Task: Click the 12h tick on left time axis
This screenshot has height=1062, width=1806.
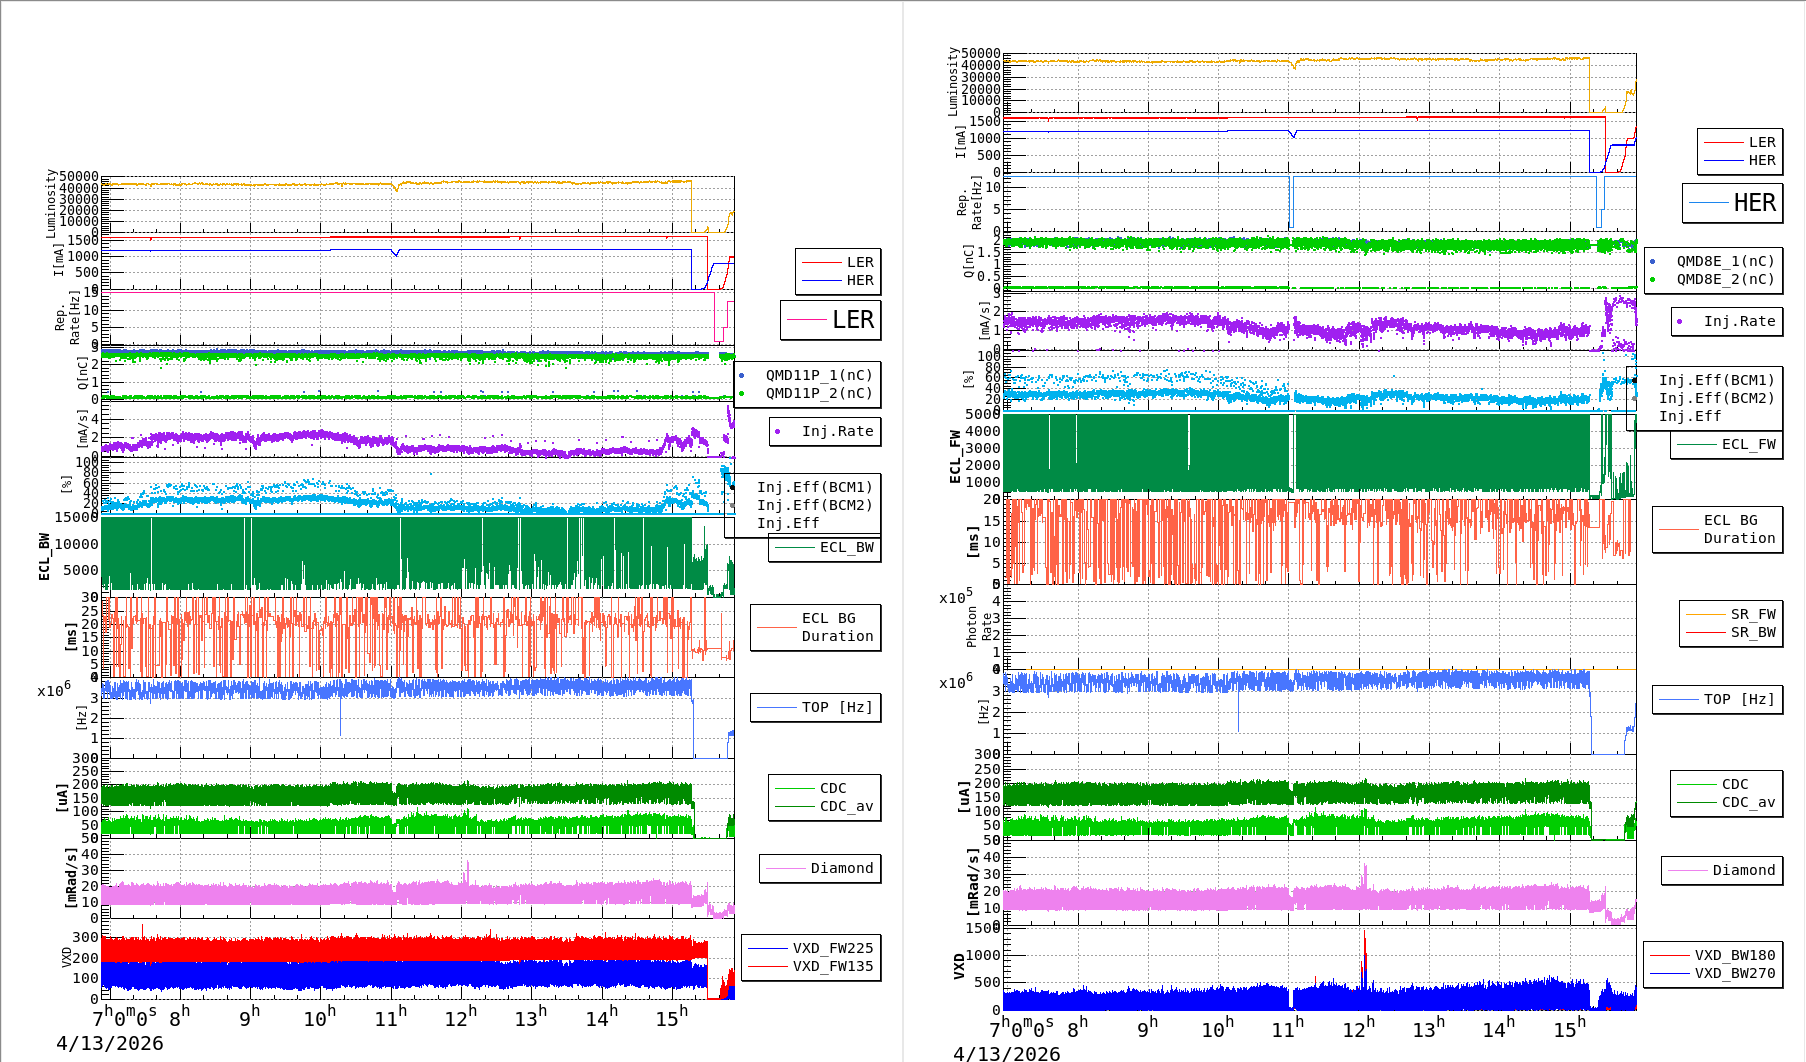Action: coord(460,1018)
